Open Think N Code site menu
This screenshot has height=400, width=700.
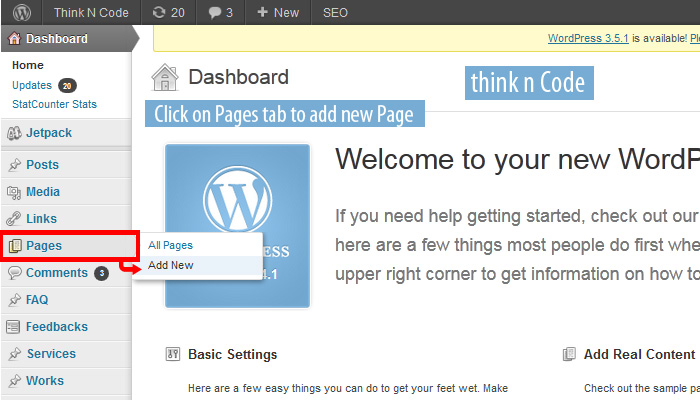click(x=91, y=12)
